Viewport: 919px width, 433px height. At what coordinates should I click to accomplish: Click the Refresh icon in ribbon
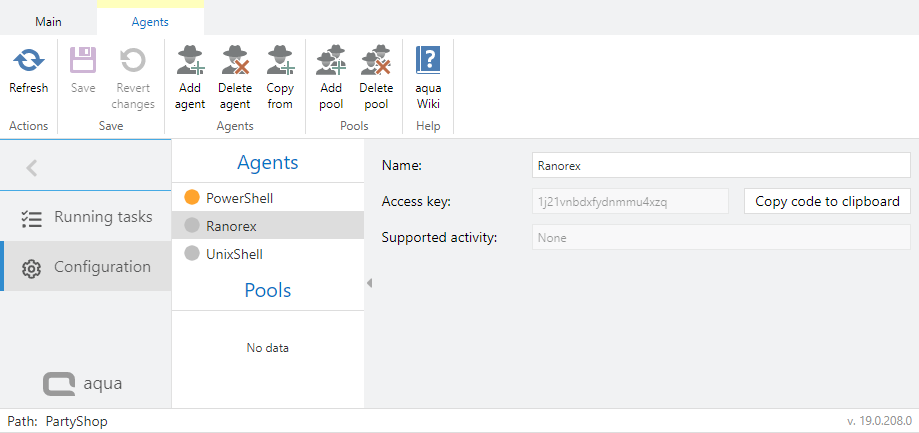click(28, 62)
